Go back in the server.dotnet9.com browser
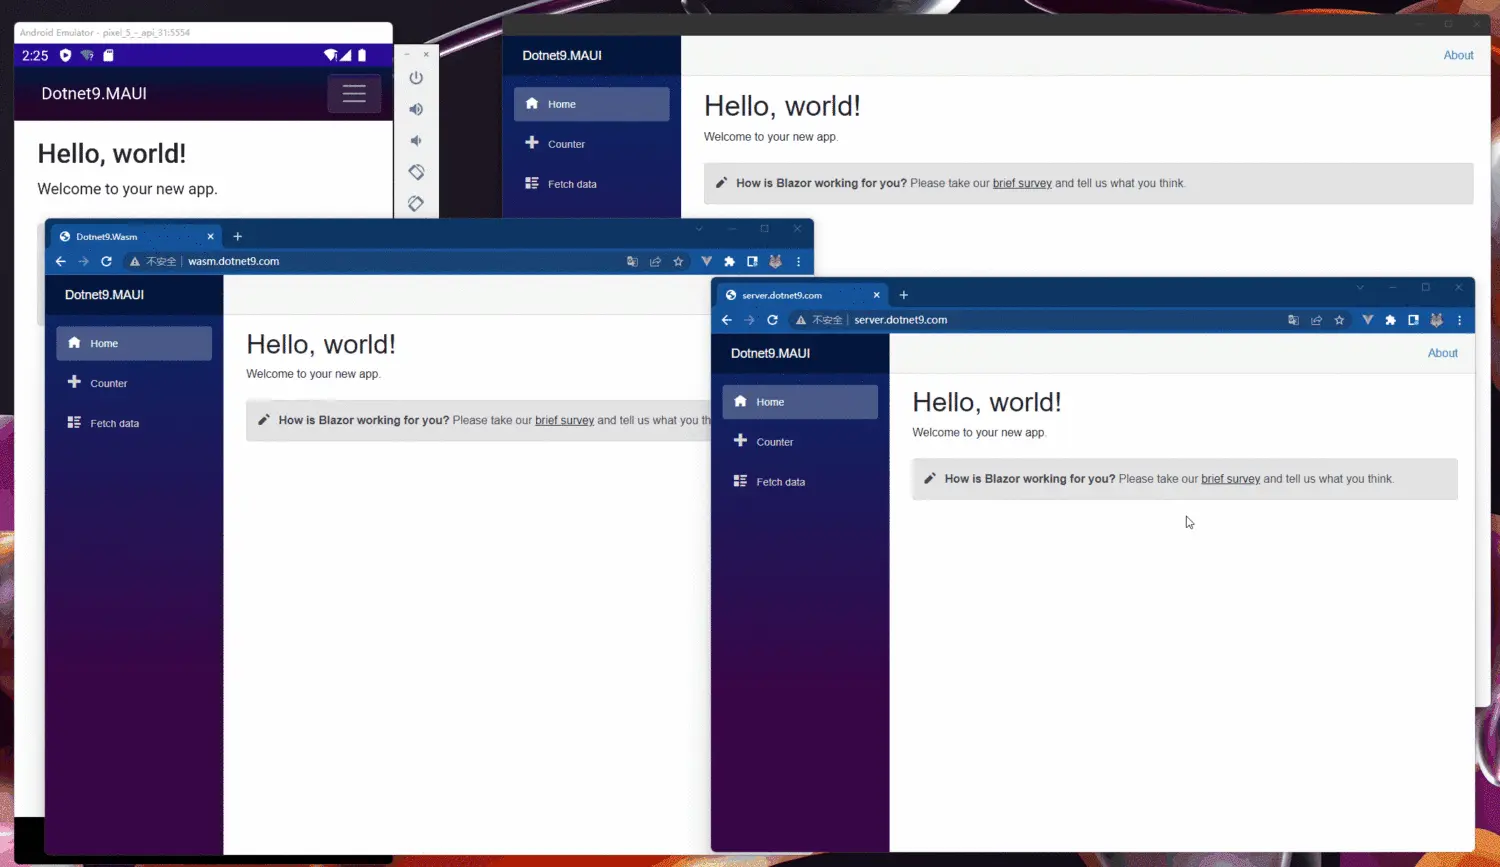The image size is (1500, 867). point(727,320)
